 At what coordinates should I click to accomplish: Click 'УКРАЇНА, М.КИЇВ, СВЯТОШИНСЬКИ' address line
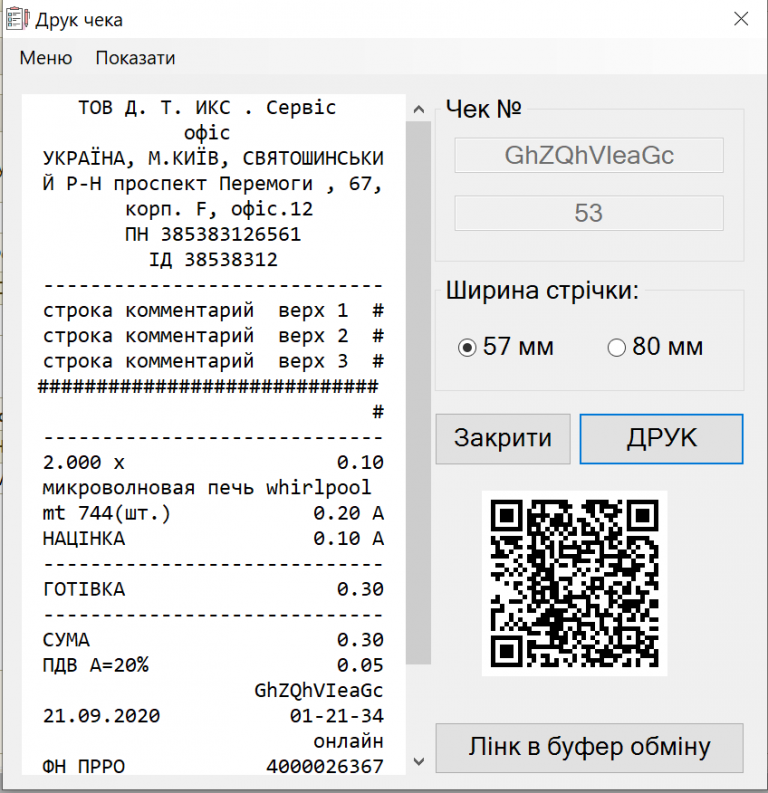click(213, 158)
